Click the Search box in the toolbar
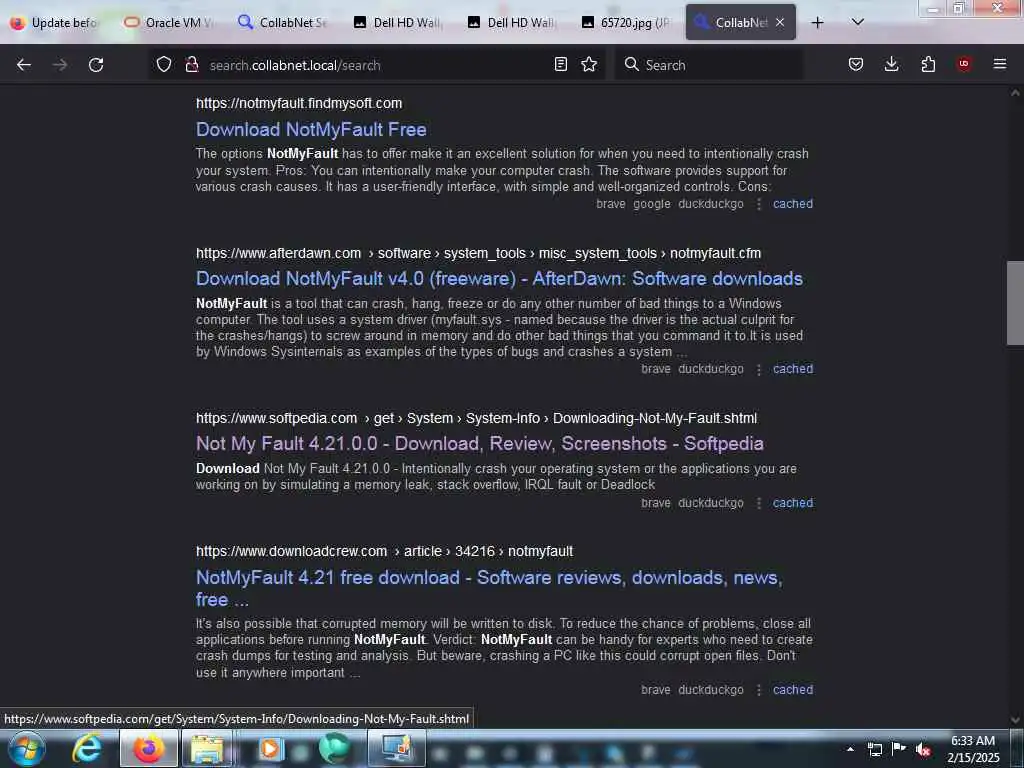This screenshot has height=768, width=1024. 709,65
